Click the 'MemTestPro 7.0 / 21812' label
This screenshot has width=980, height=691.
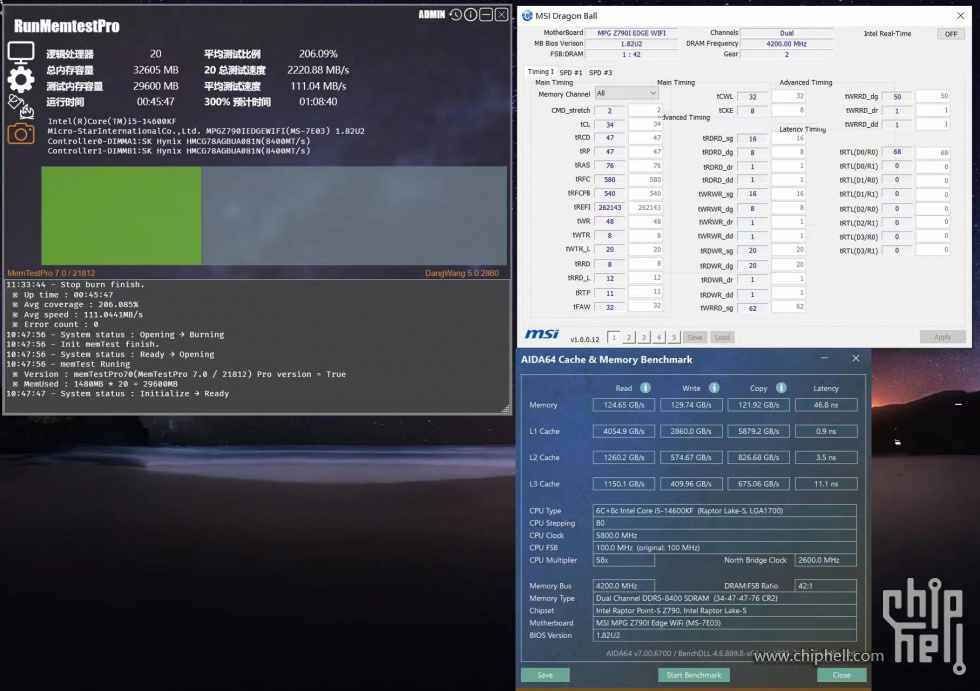point(51,273)
